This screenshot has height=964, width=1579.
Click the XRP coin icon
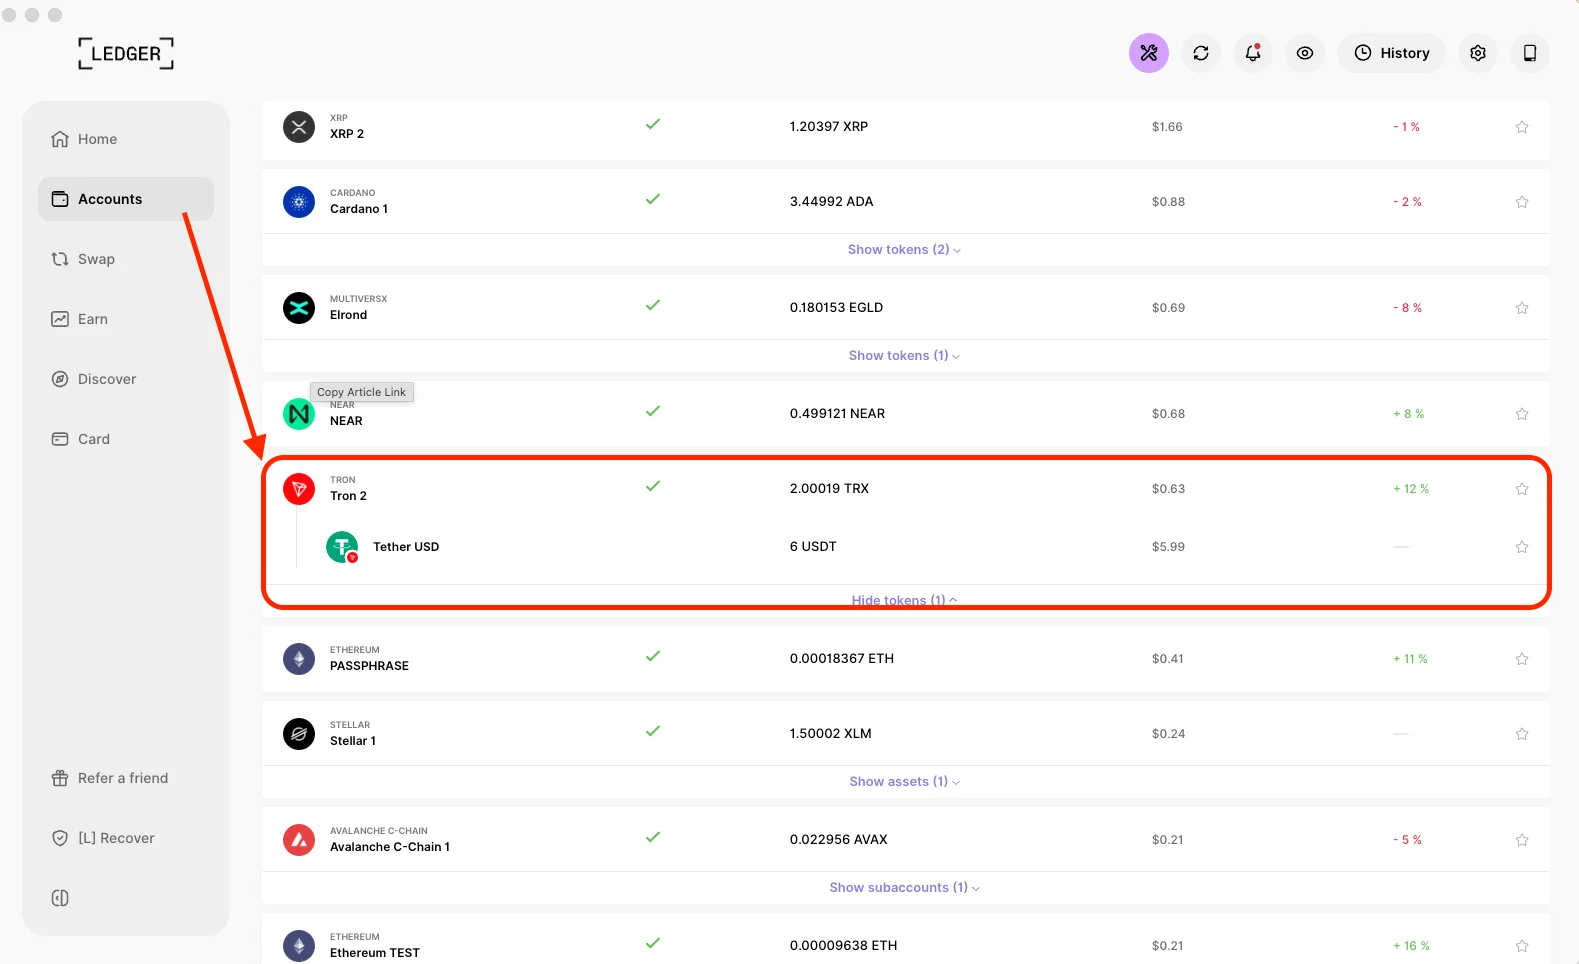tap(299, 127)
